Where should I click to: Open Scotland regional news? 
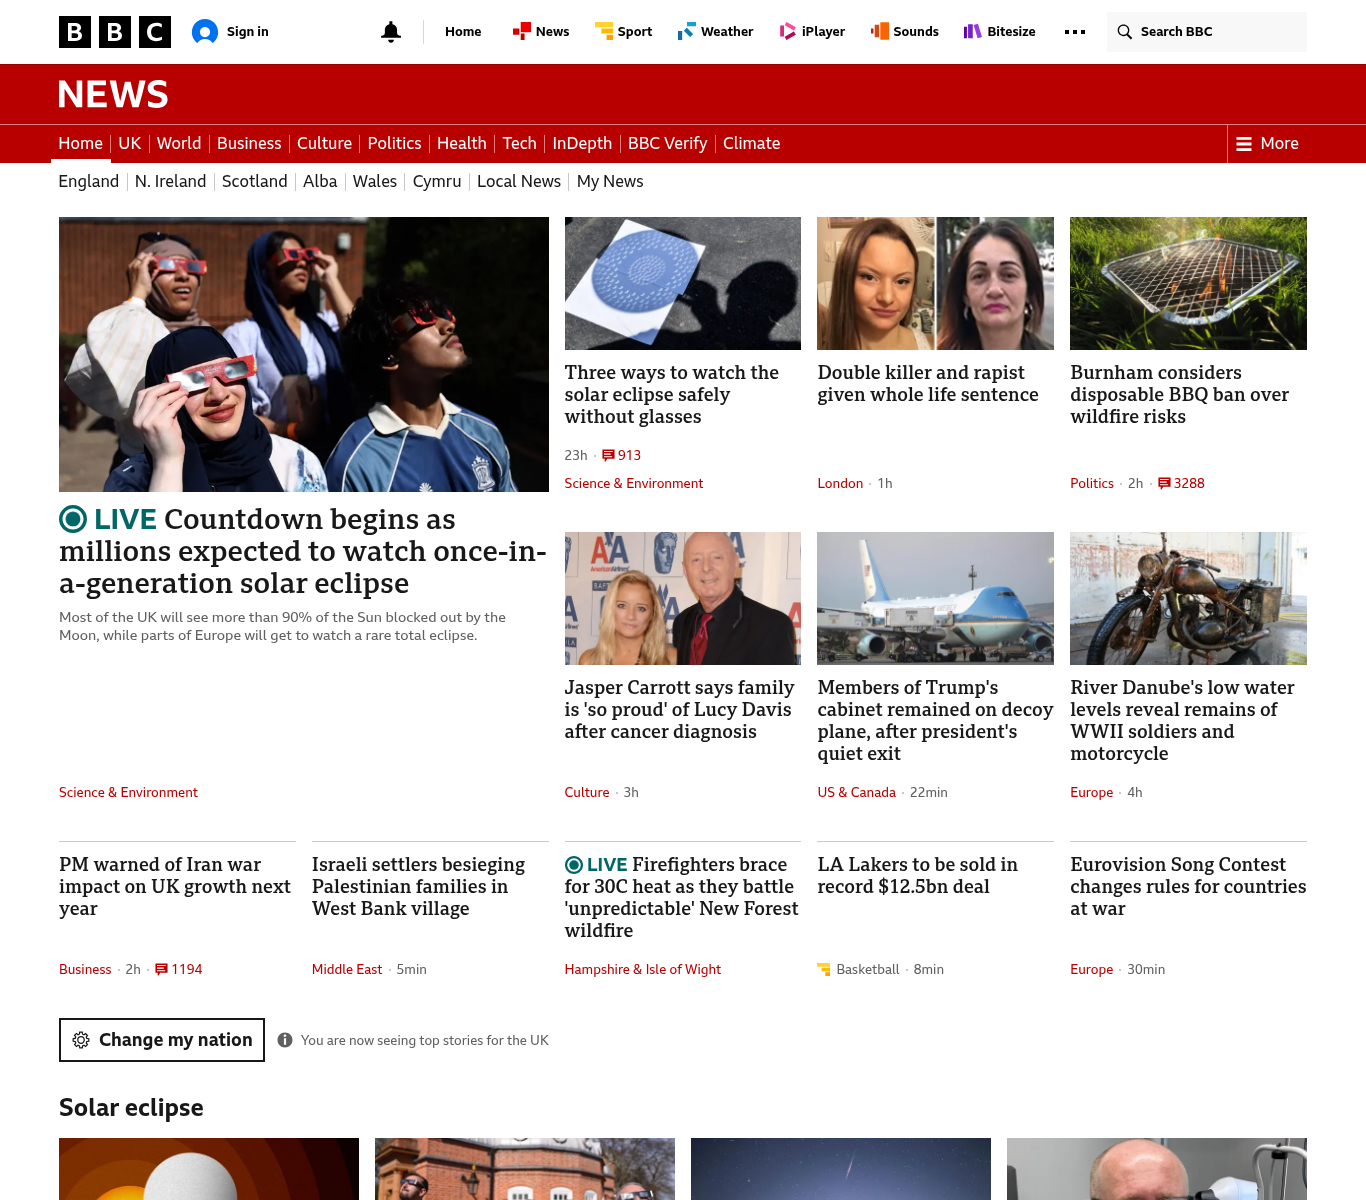click(255, 181)
